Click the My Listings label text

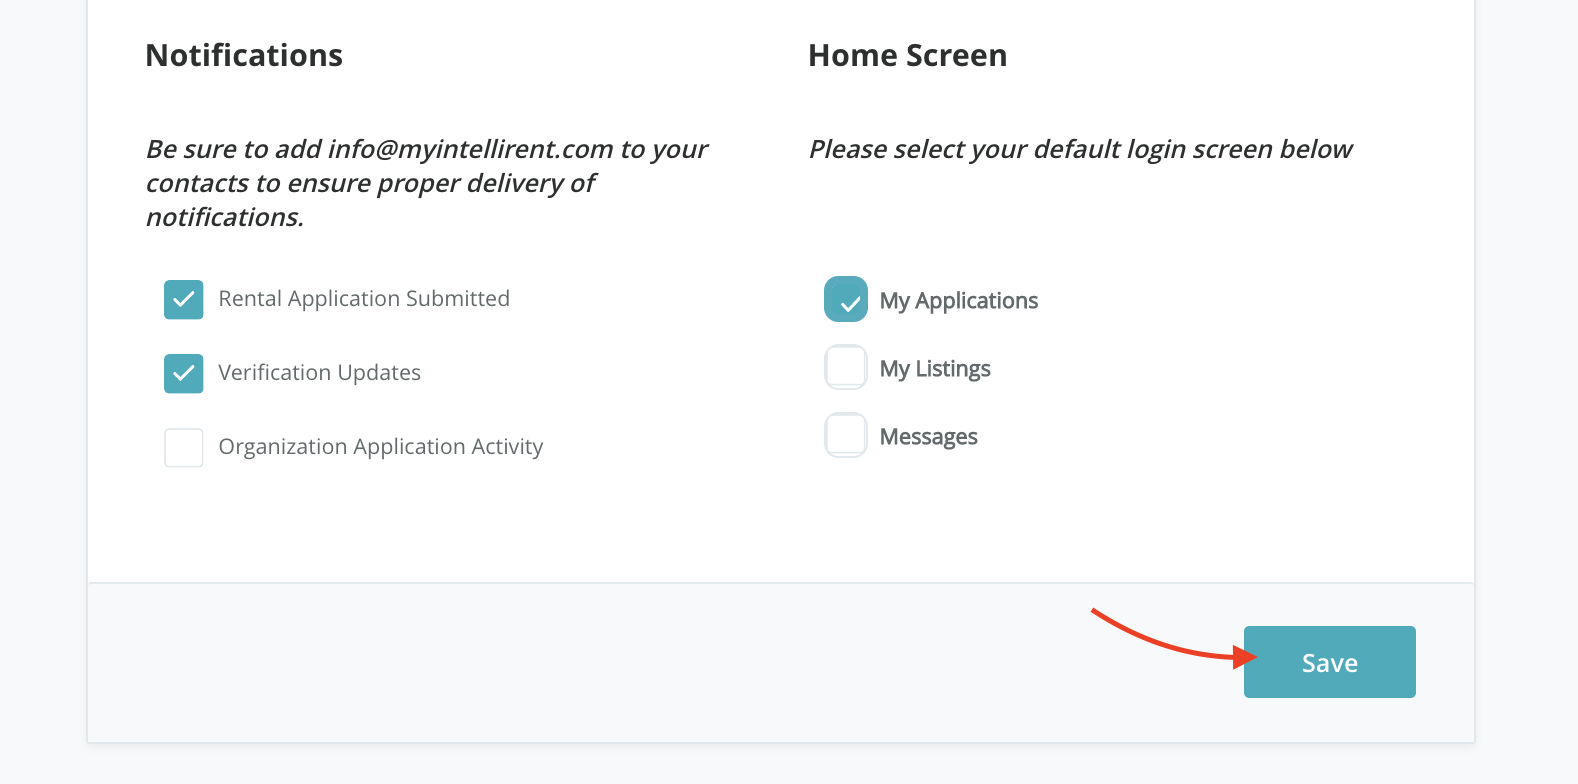click(x=935, y=369)
